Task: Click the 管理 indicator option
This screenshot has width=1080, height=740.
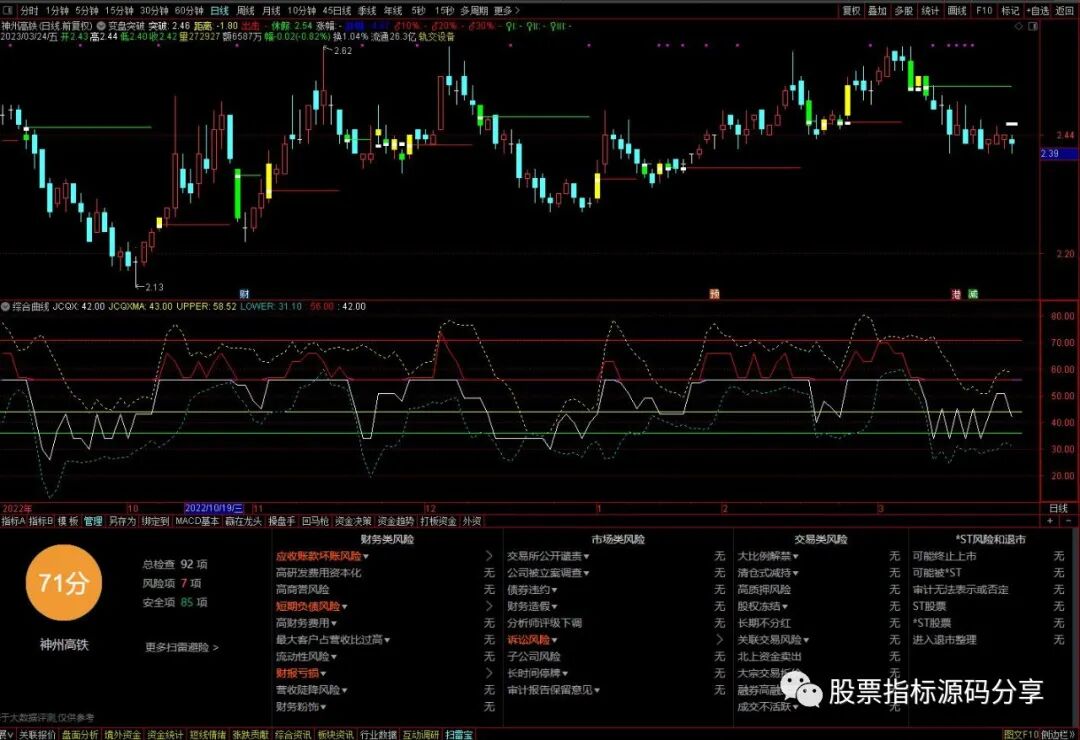Action: click(93, 522)
